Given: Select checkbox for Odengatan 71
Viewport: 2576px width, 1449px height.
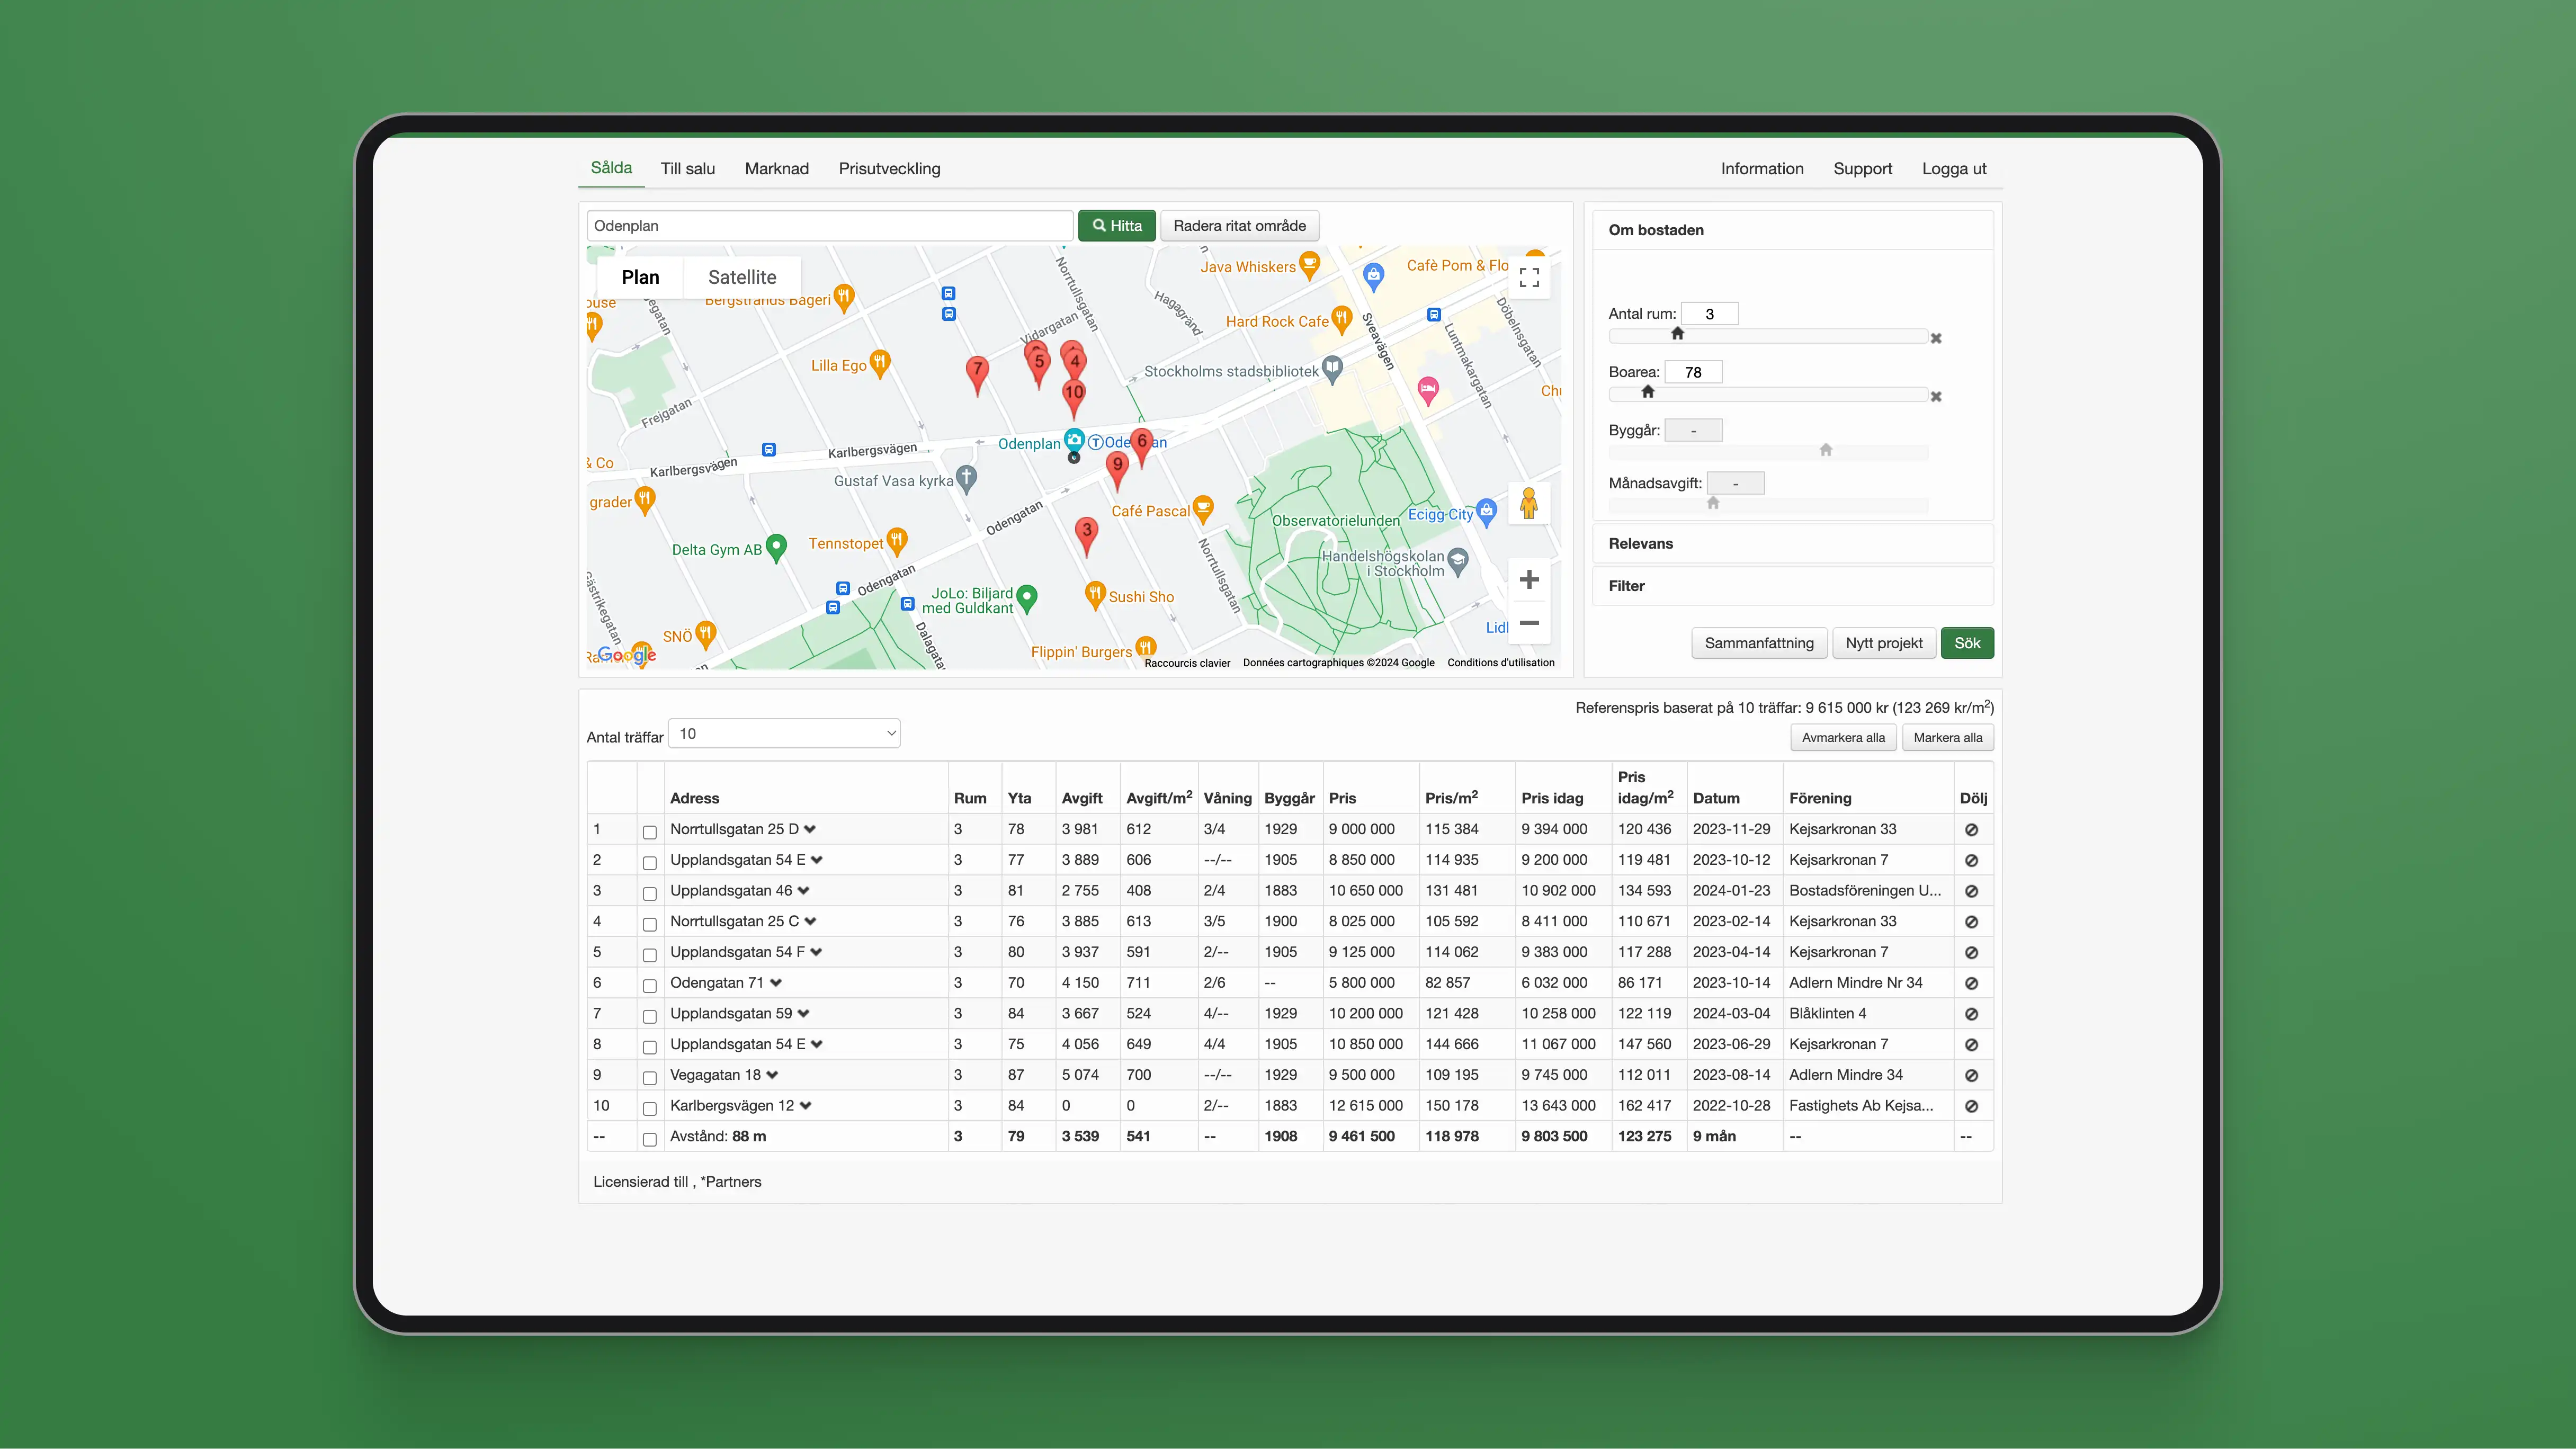Looking at the screenshot, I should tap(650, 986).
